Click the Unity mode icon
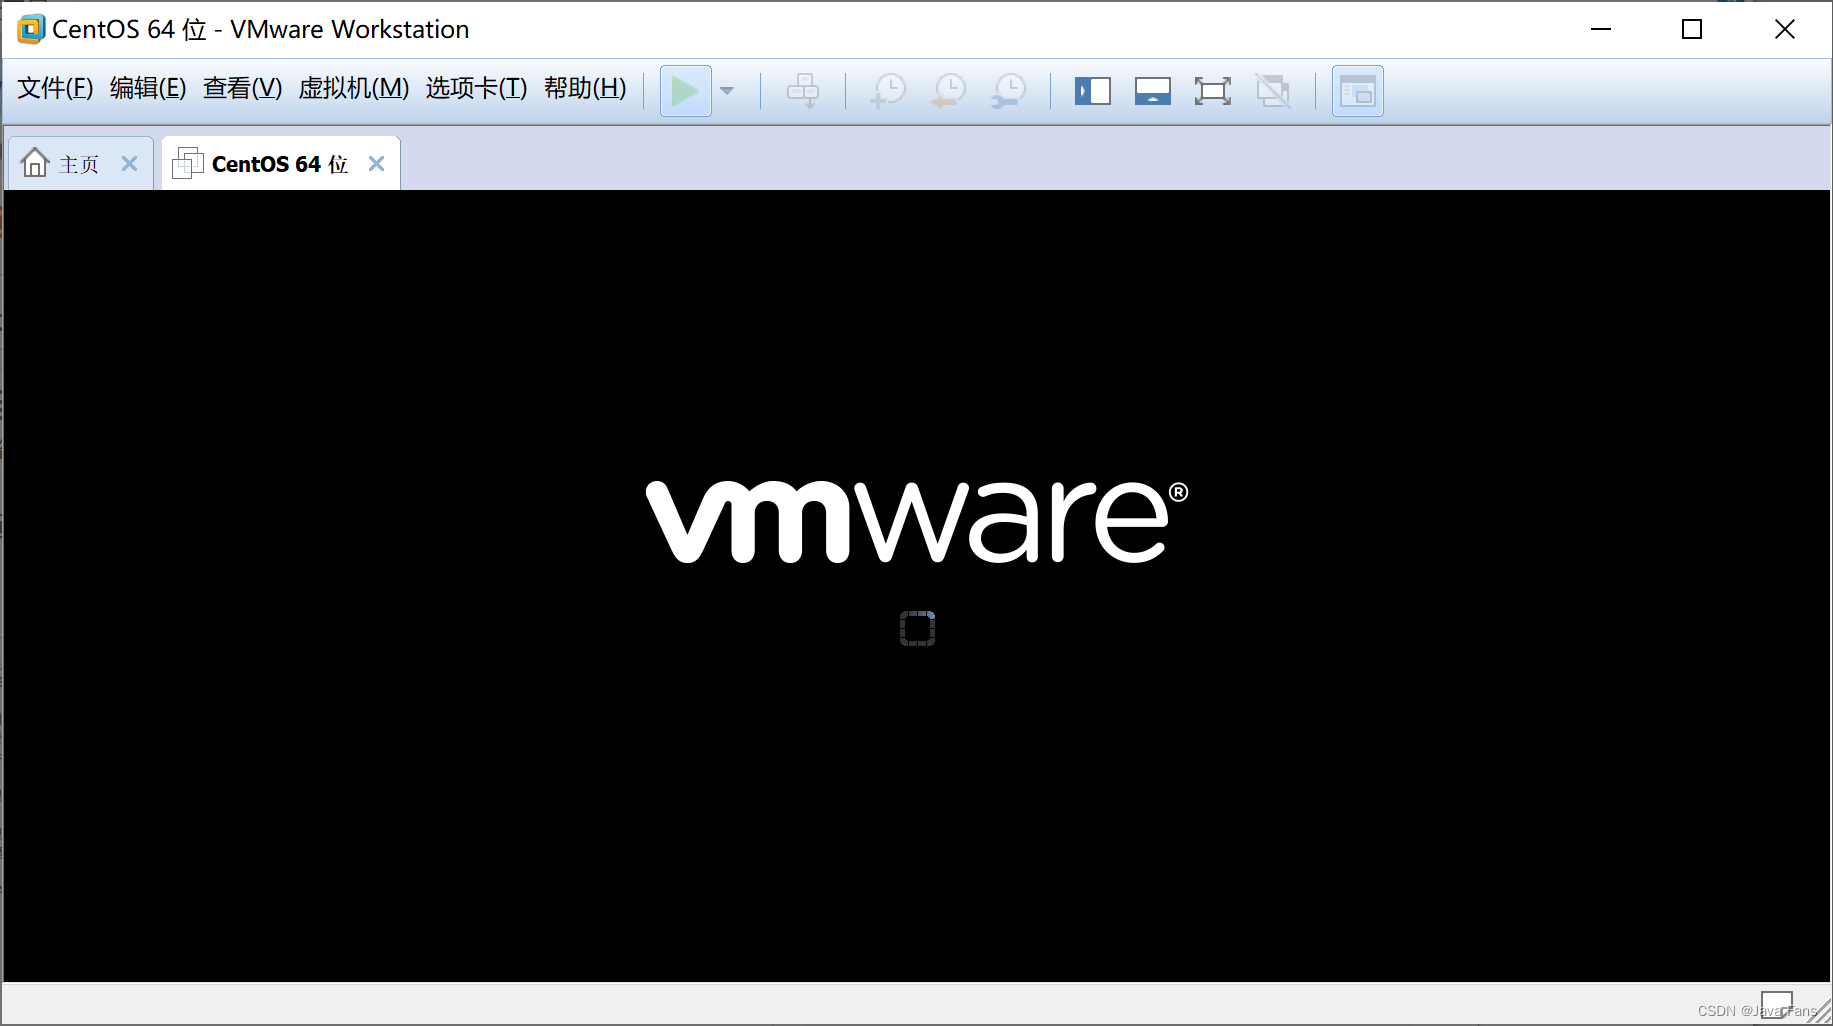The width and height of the screenshot is (1833, 1026). point(1273,91)
